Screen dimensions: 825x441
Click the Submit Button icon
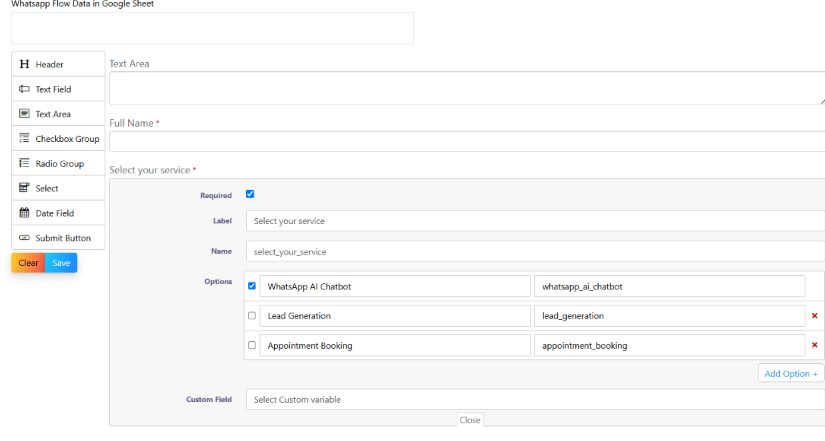(x=24, y=238)
